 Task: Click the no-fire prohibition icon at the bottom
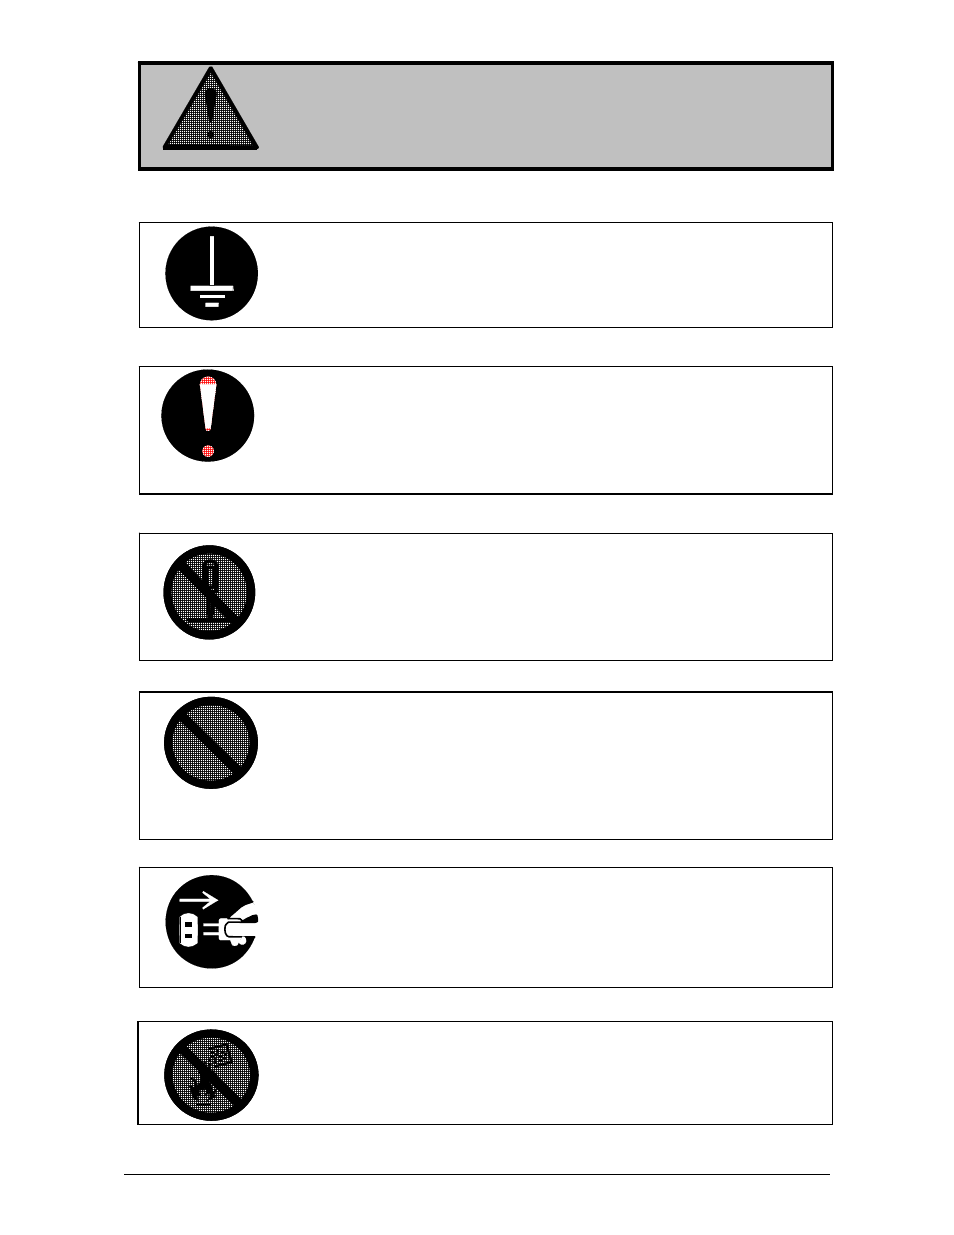211,1075
